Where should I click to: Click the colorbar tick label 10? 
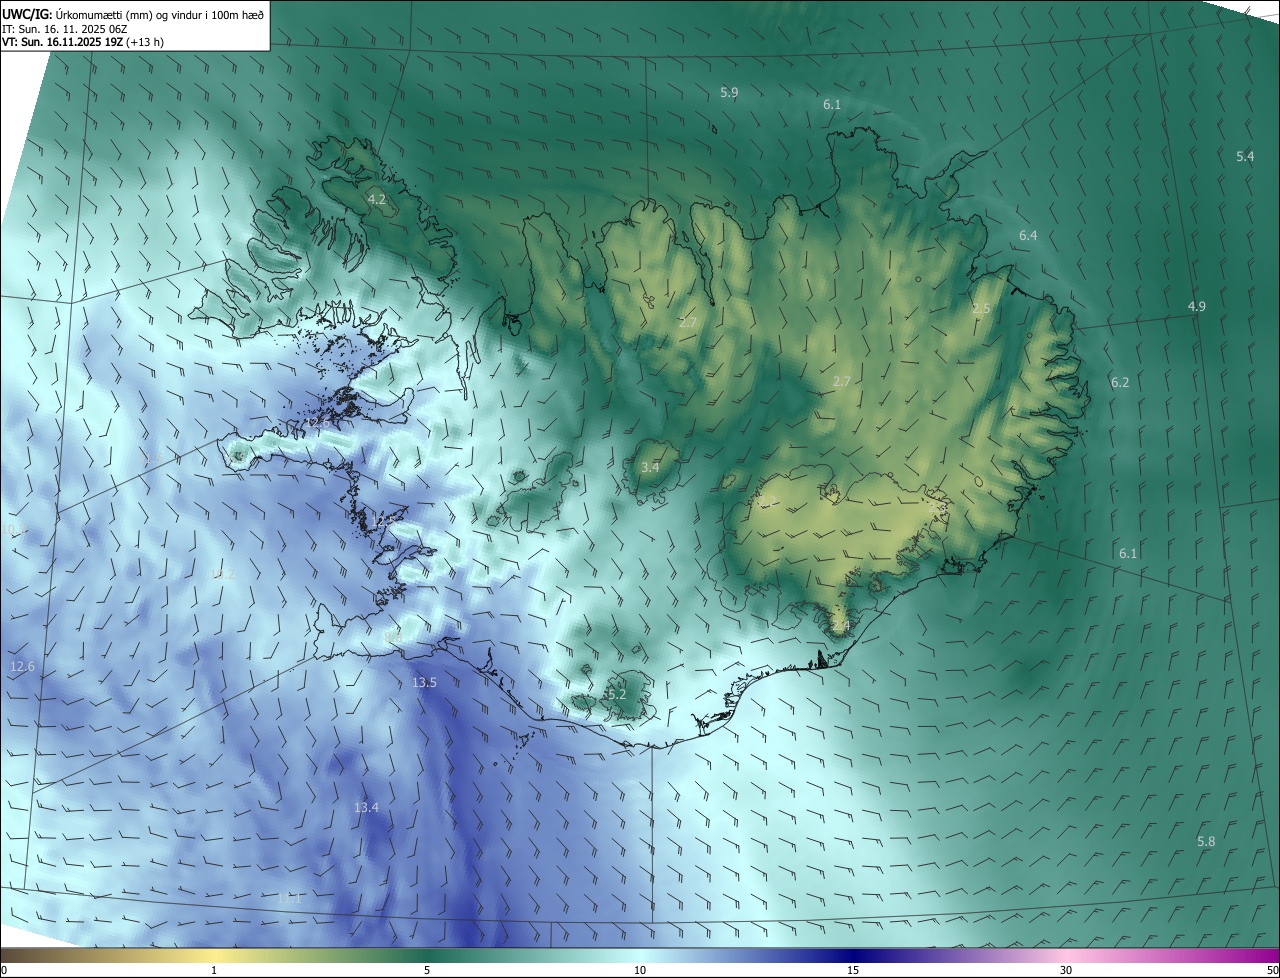coord(640,970)
